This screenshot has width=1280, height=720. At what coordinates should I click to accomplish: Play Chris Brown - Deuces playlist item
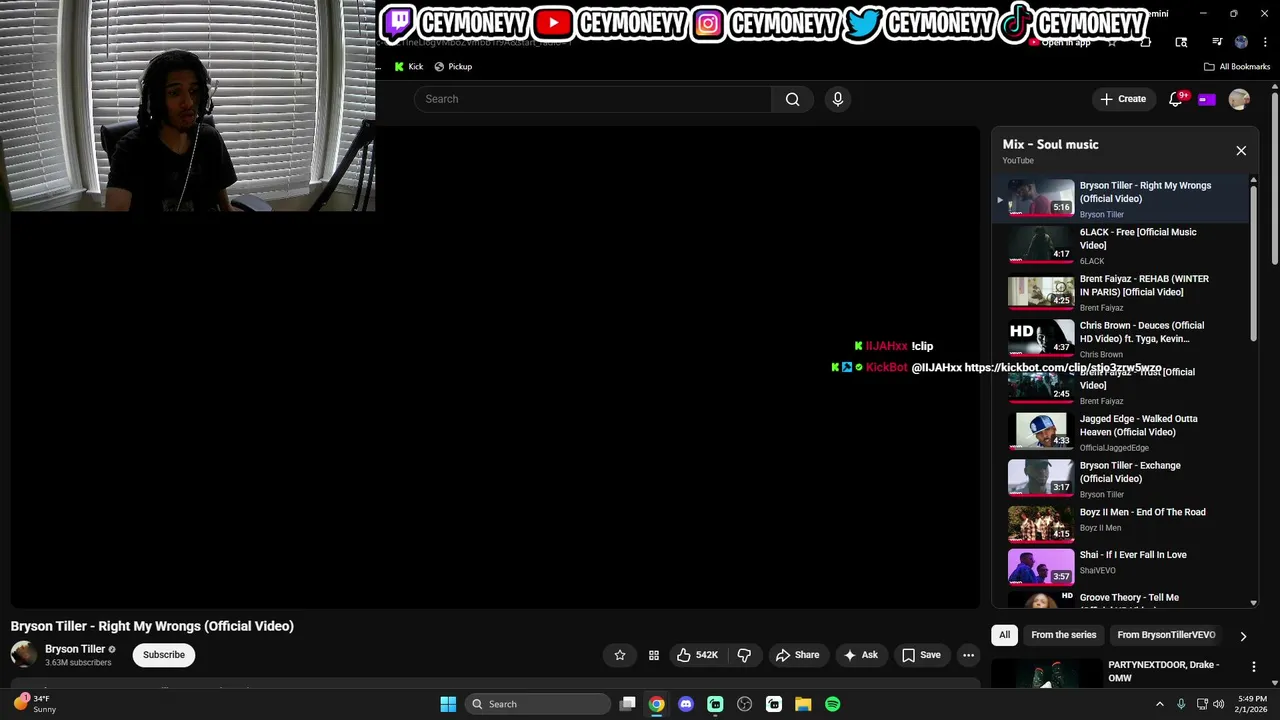[x=1120, y=339]
